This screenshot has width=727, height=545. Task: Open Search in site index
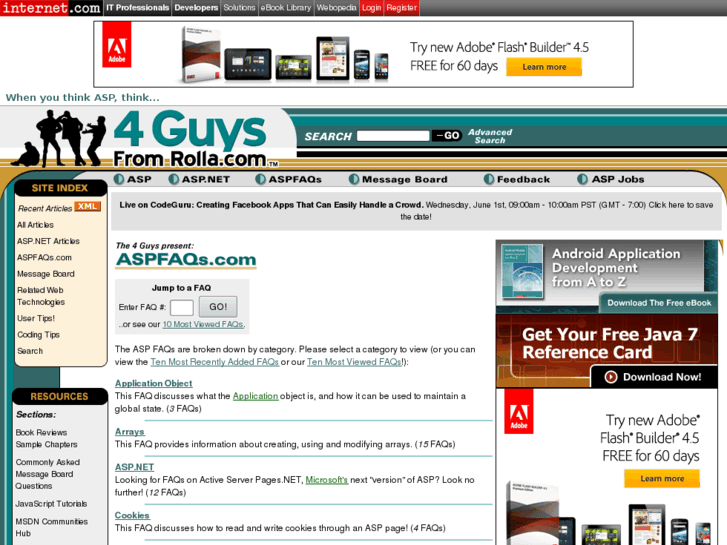30,351
